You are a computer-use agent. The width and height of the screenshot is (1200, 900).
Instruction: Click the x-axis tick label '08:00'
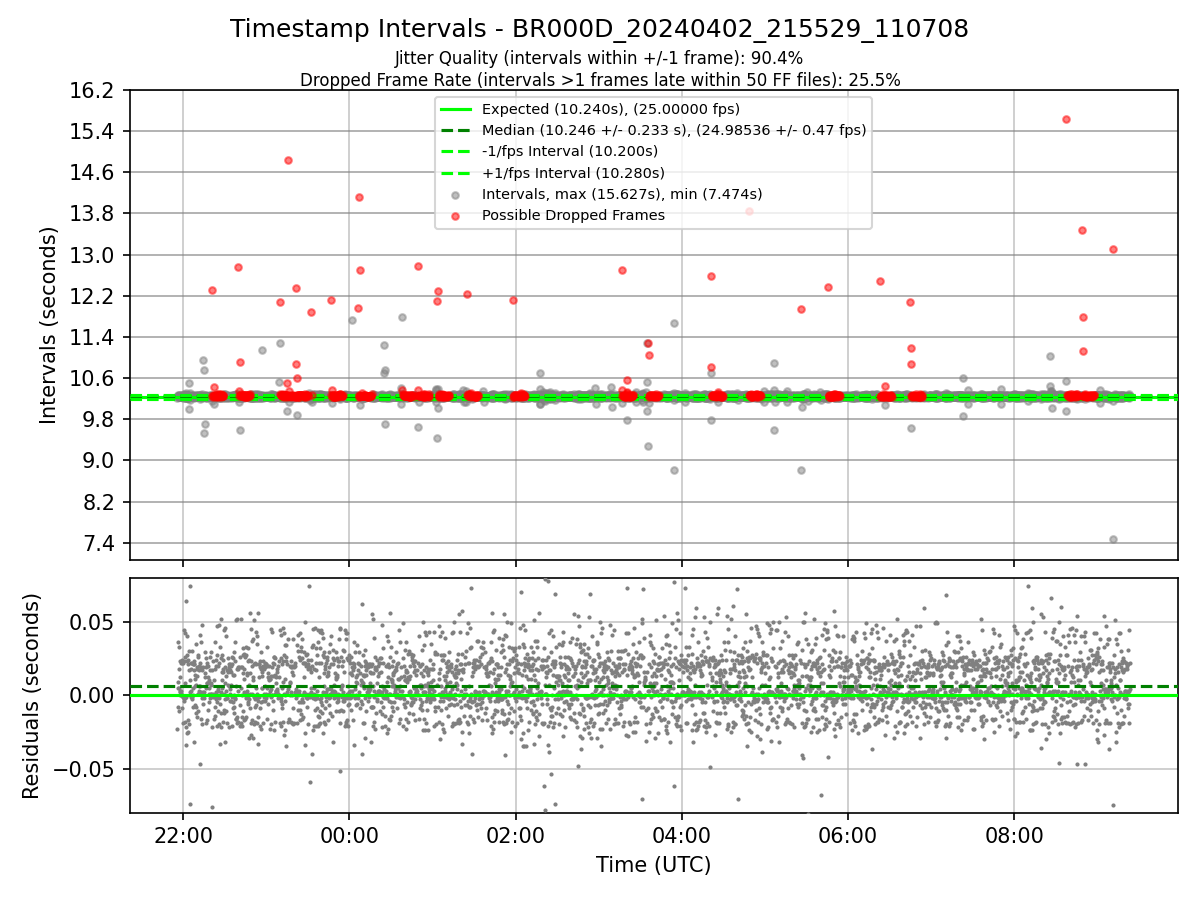click(1014, 836)
